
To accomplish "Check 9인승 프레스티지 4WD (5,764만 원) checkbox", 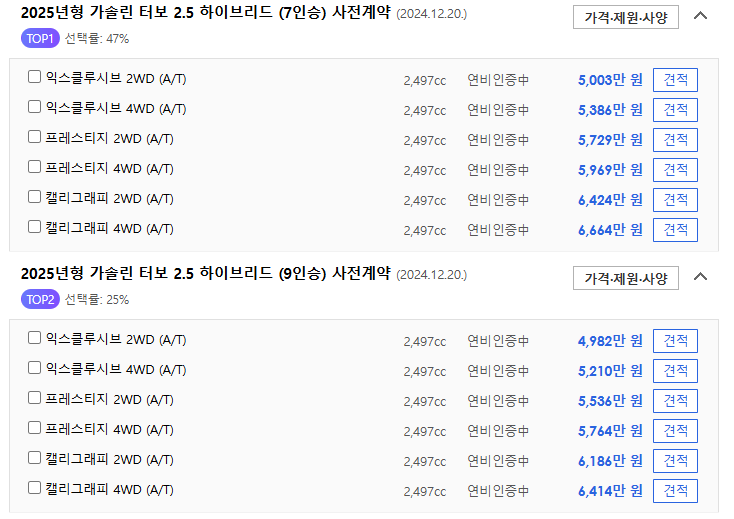I will pos(34,428).
